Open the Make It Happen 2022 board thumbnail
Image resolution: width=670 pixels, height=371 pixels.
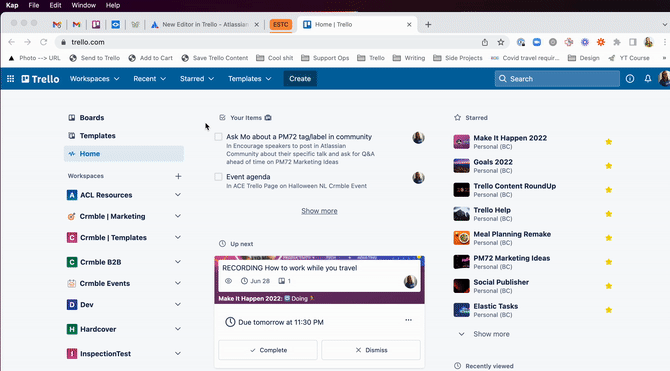click(461, 142)
